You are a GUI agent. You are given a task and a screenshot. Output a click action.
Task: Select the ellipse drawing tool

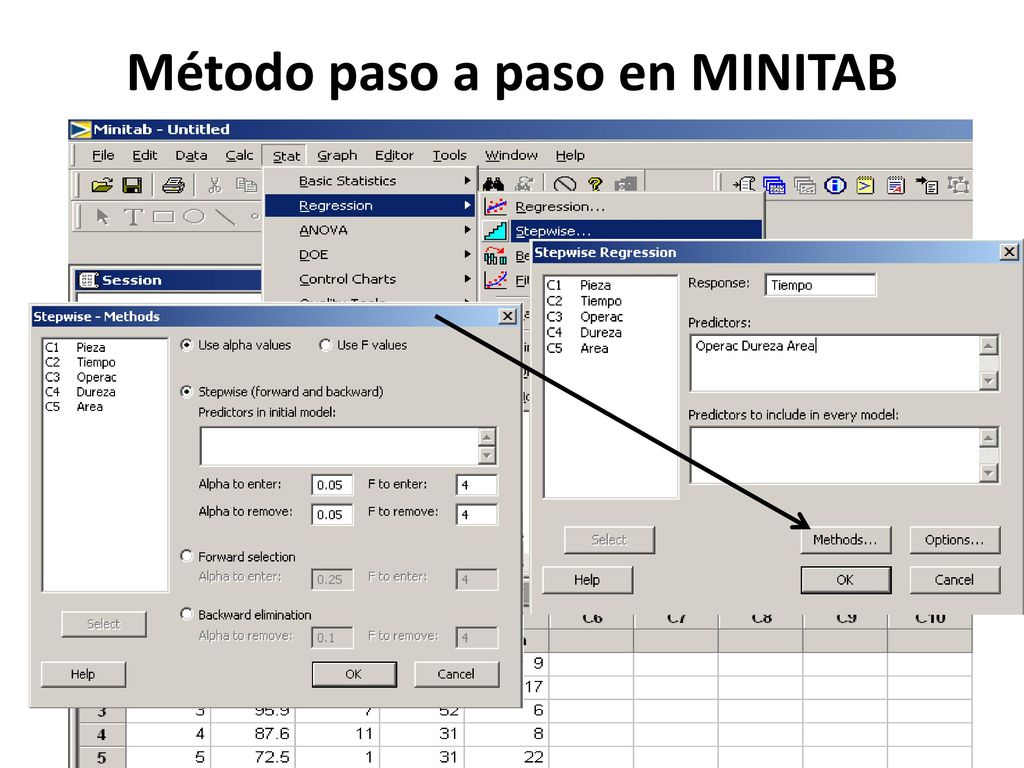click(194, 216)
